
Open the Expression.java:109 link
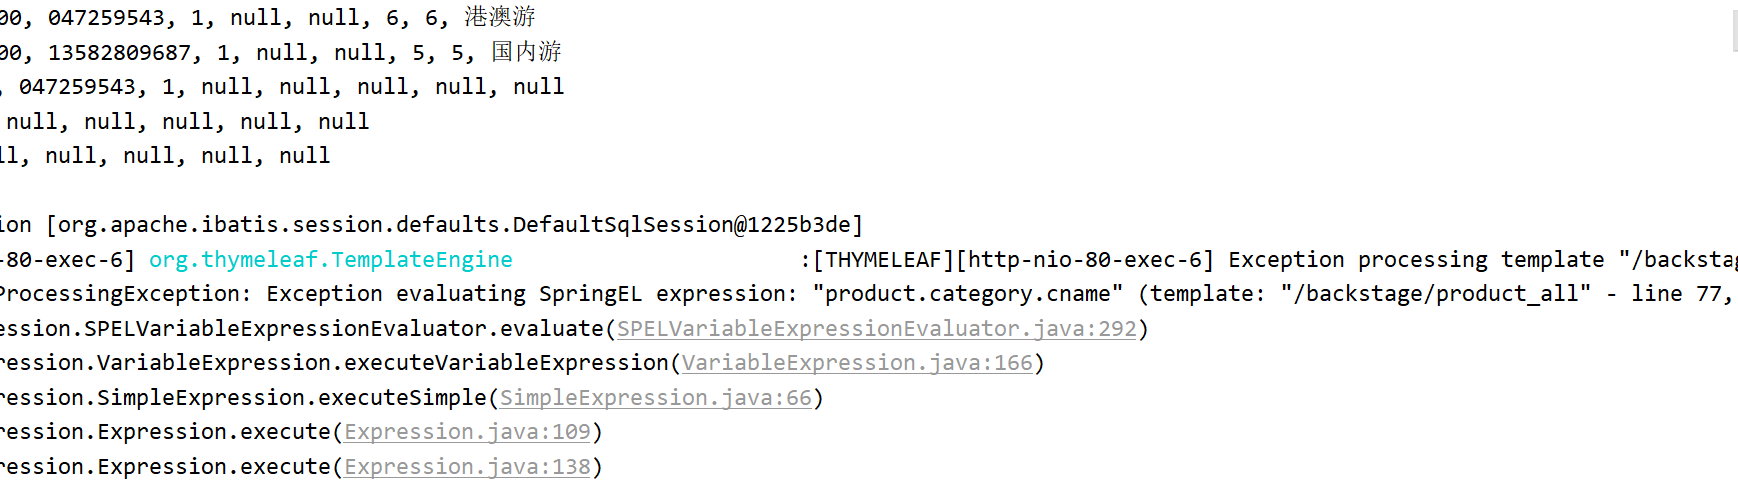point(468,432)
